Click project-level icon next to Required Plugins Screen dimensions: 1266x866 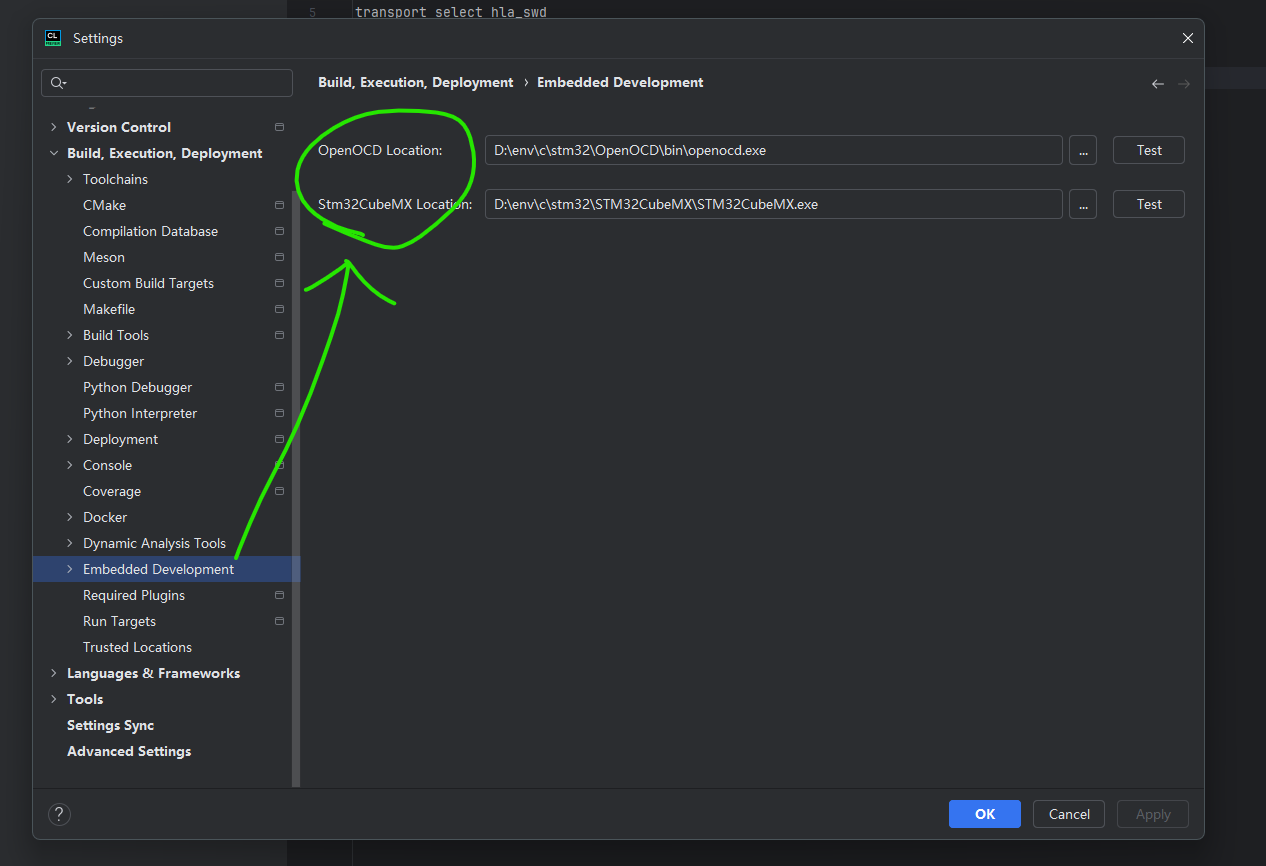point(279,595)
